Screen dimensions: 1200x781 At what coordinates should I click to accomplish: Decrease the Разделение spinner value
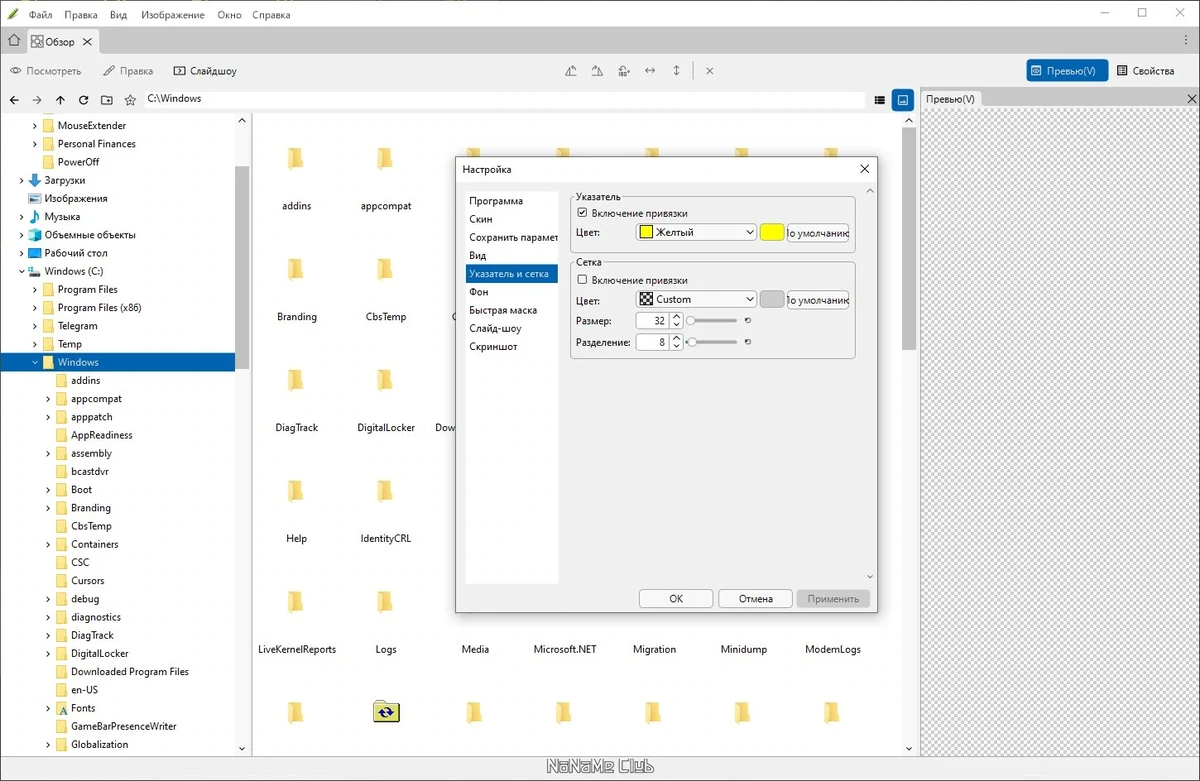point(677,346)
